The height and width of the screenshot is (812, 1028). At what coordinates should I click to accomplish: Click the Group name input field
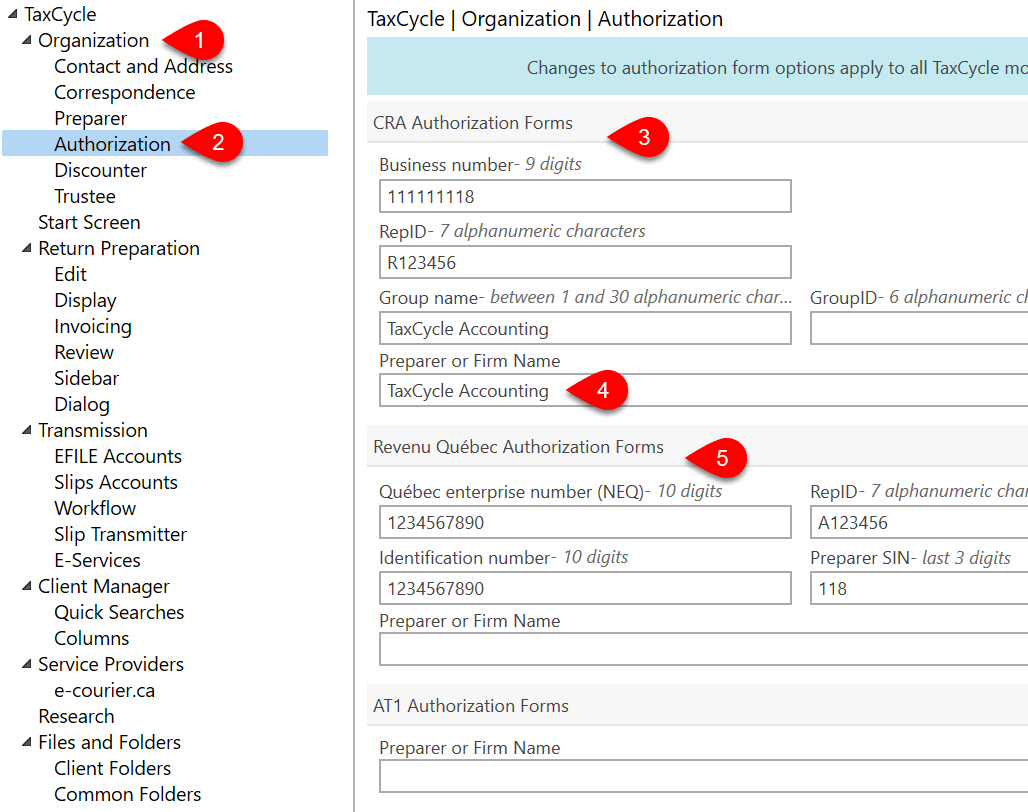click(585, 328)
